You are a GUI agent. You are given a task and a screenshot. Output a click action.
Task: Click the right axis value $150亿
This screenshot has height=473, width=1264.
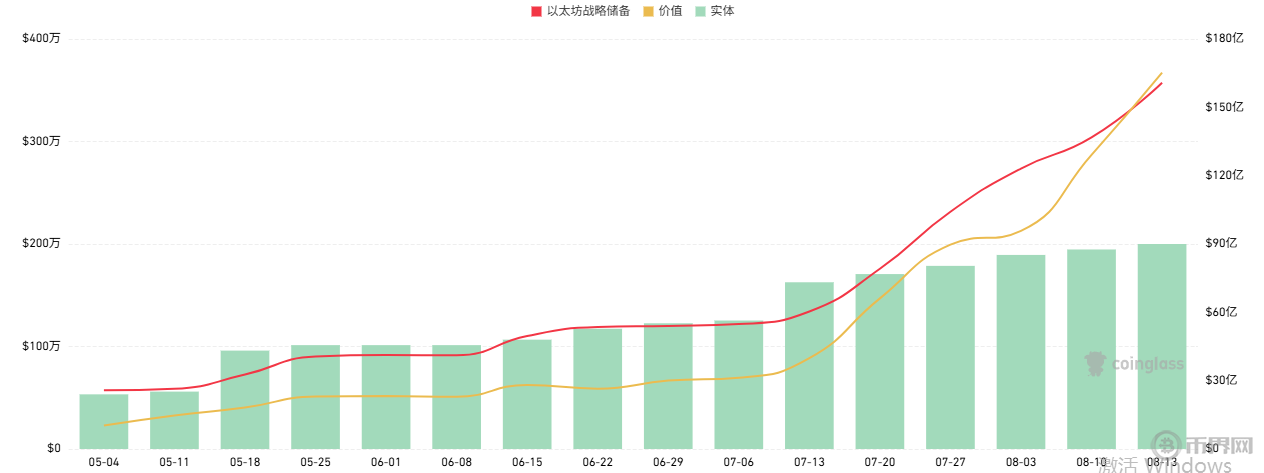coord(1224,107)
